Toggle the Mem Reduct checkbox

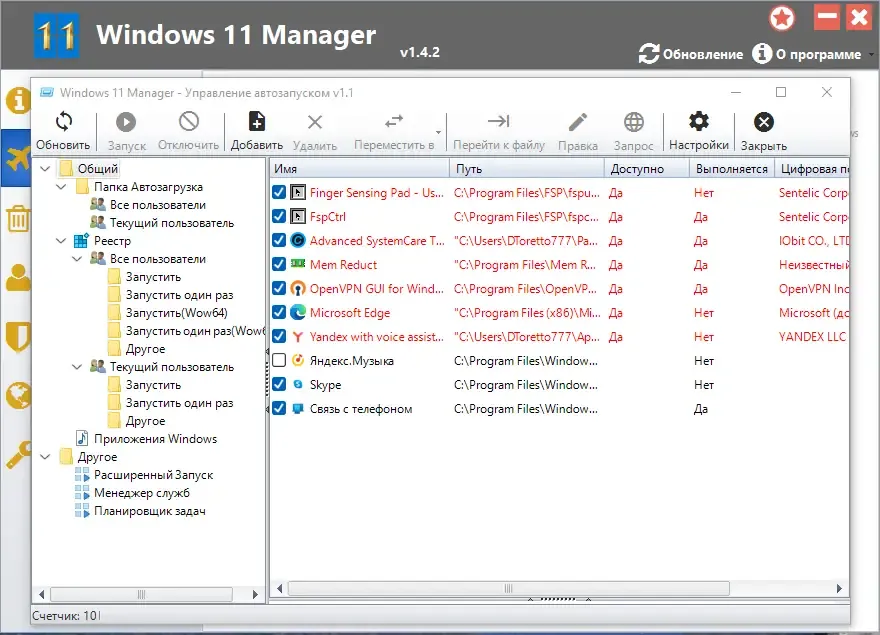(x=279, y=264)
